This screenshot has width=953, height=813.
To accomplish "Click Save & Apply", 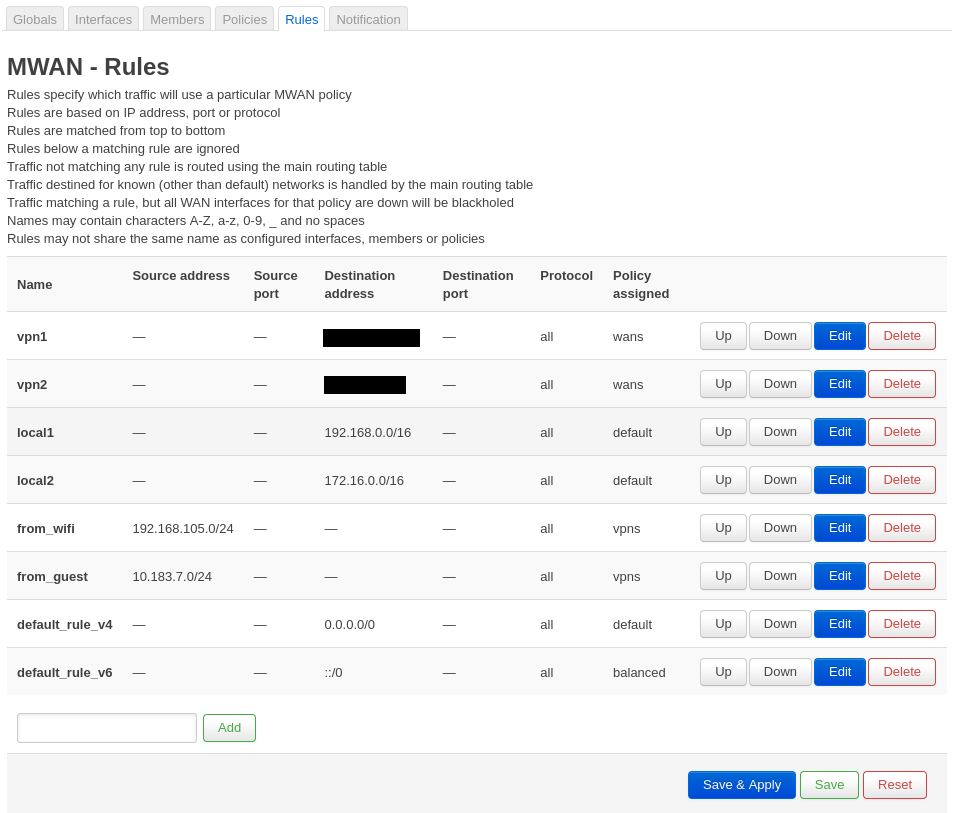I will click(x=741, y=785).
